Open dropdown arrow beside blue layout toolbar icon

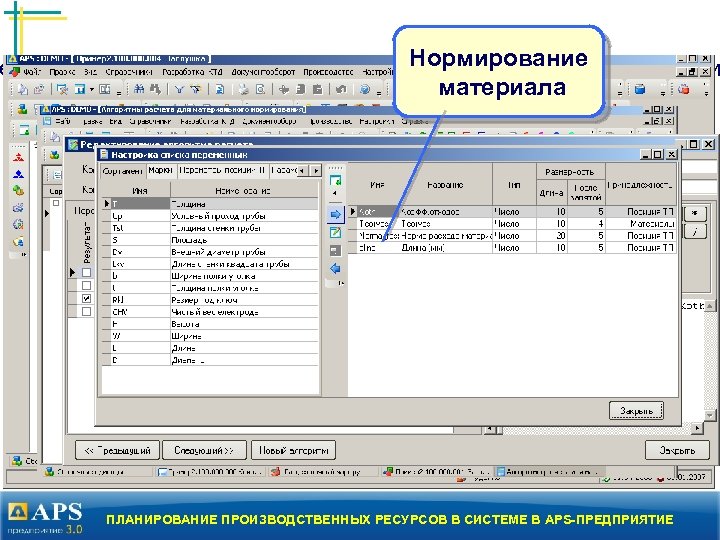click(x=92, y=89)
